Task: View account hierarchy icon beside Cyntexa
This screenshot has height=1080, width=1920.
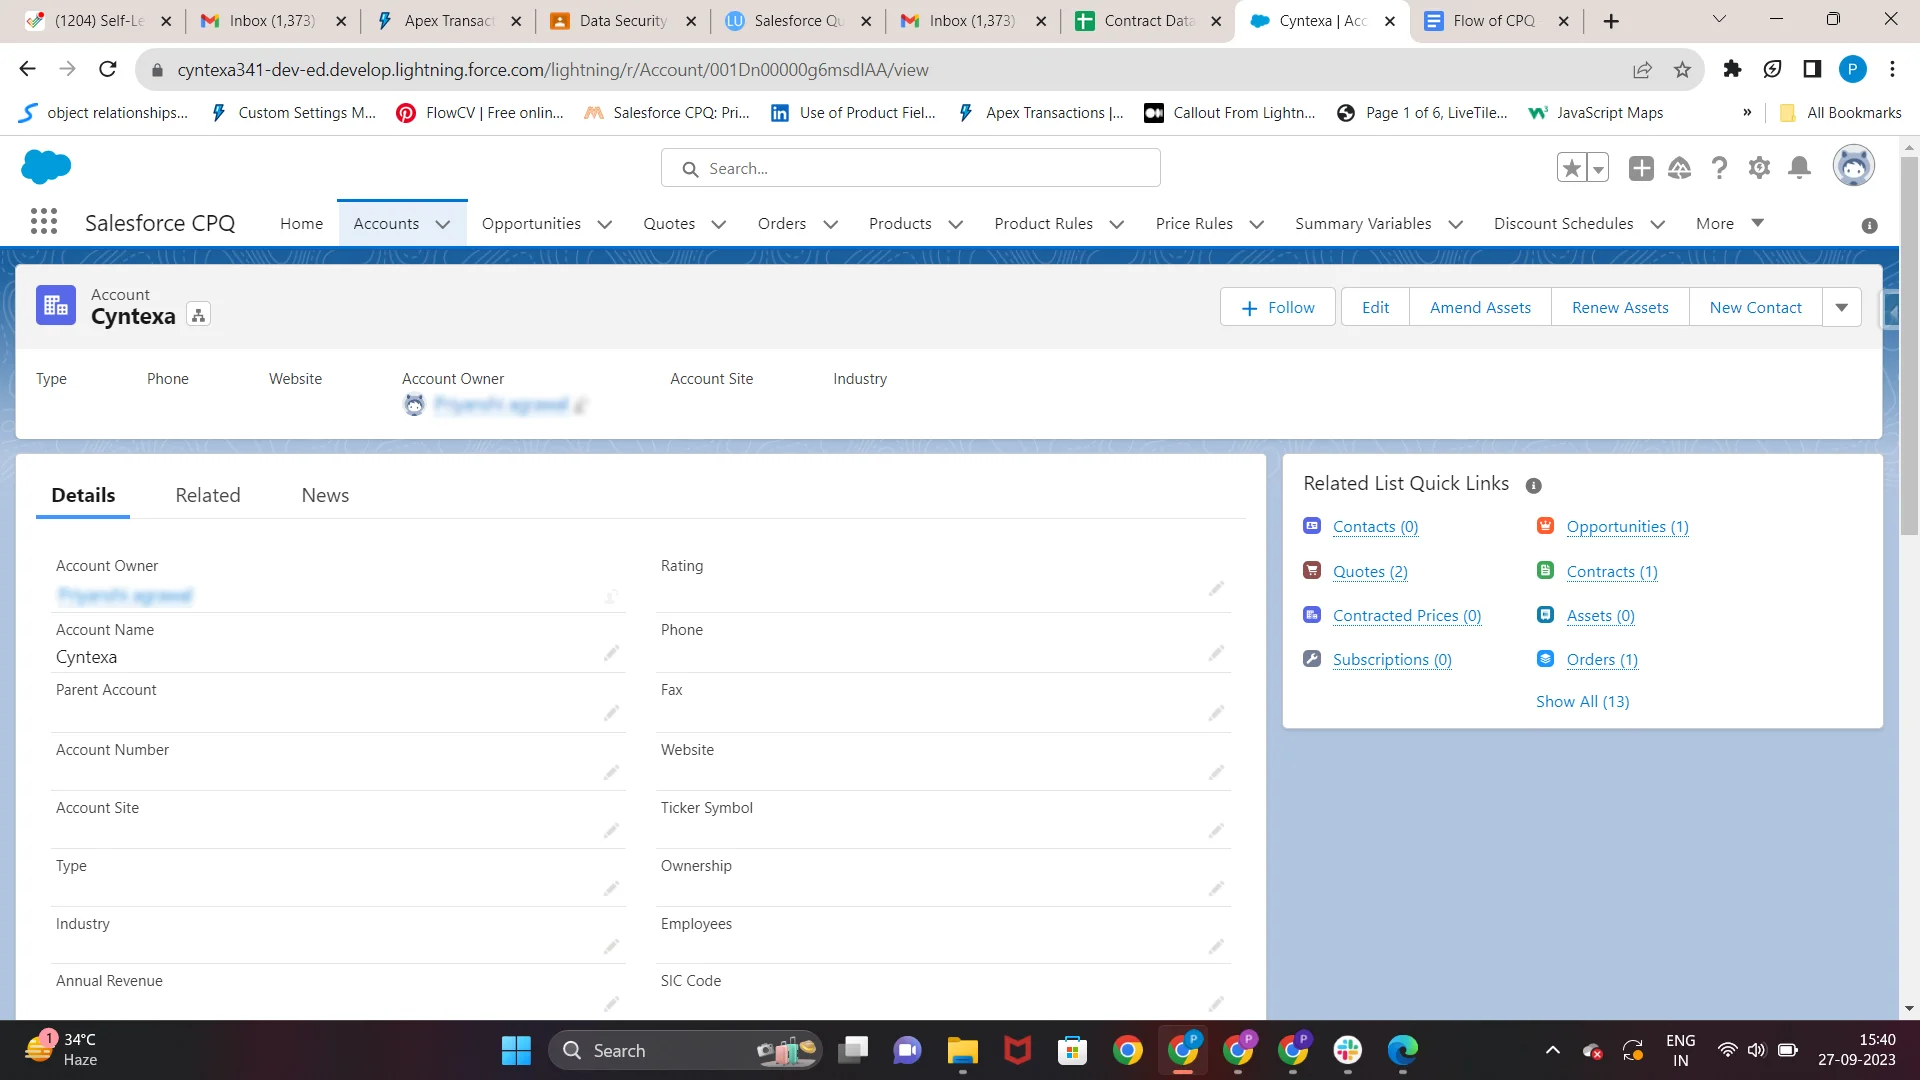Action: pos(198,314)
